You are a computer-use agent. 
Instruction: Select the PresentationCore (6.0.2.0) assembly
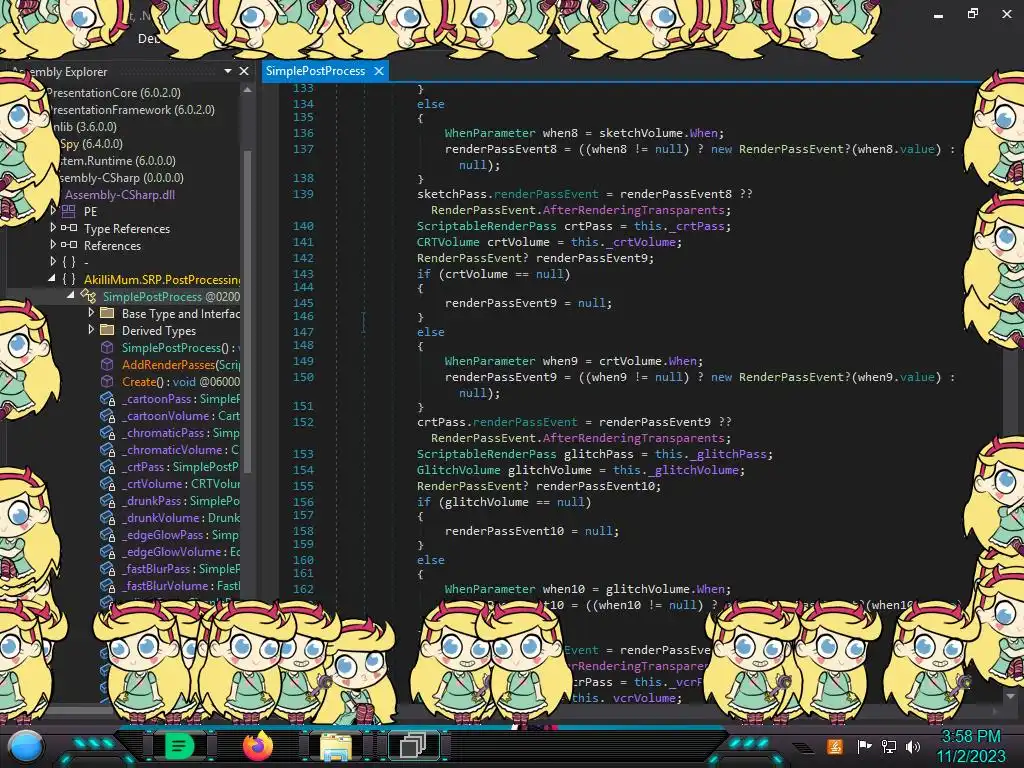pos(112,93)
